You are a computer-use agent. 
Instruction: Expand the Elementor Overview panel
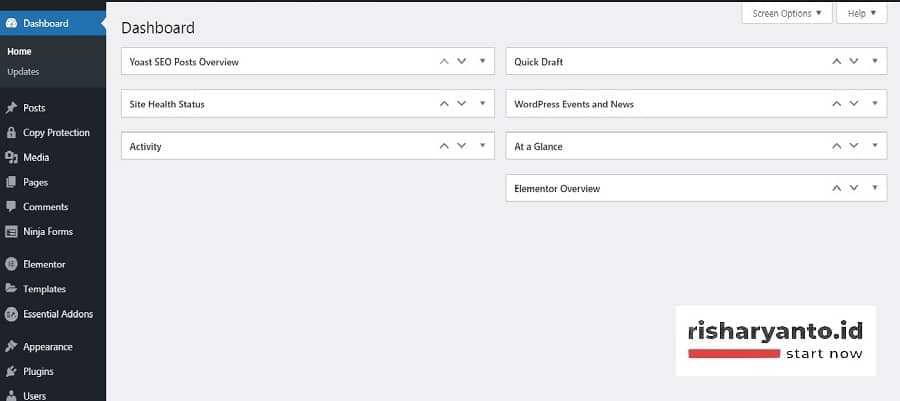click(875, 188)
